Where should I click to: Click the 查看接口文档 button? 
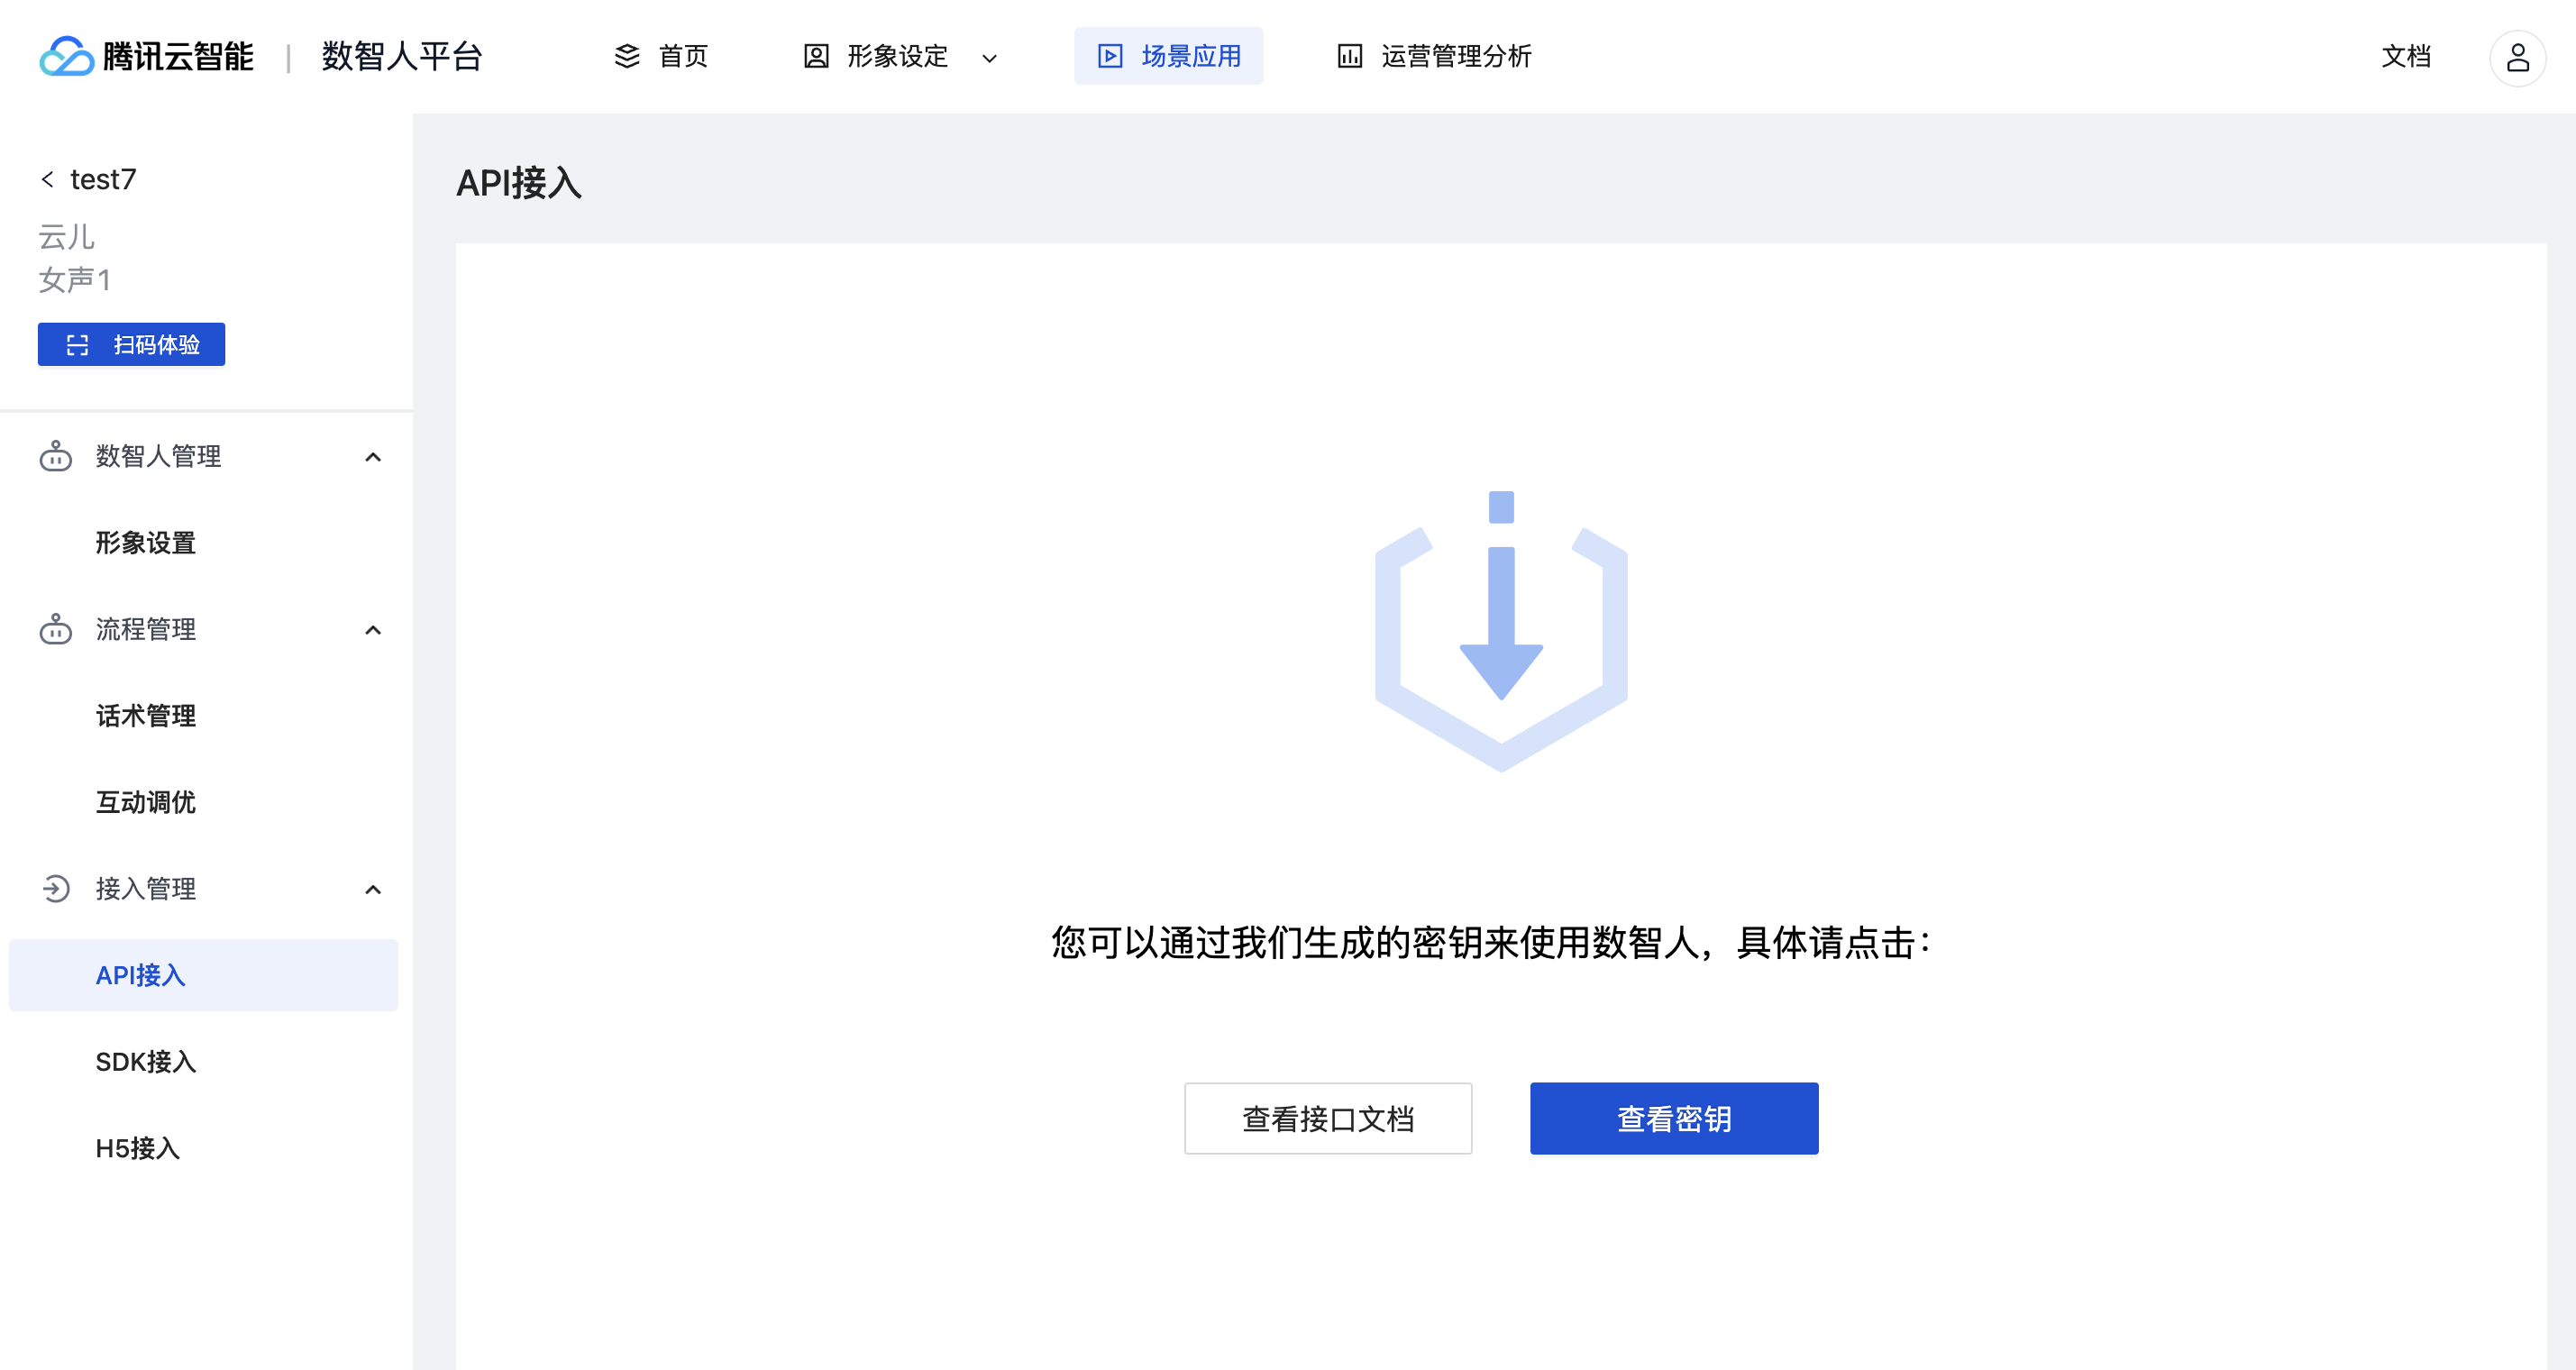tap(1327, 1118)
